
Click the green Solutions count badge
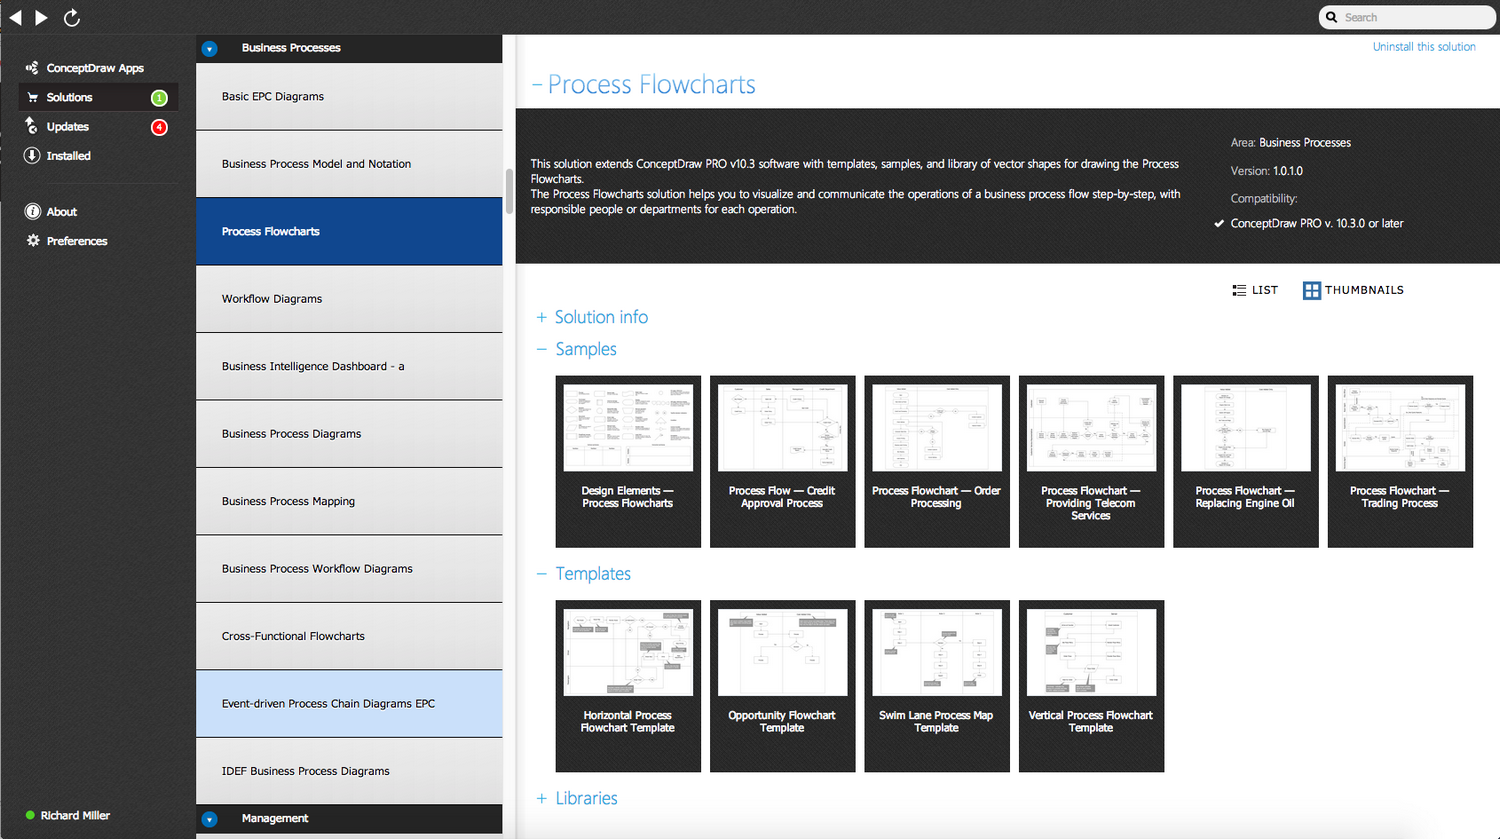(159, 98)
